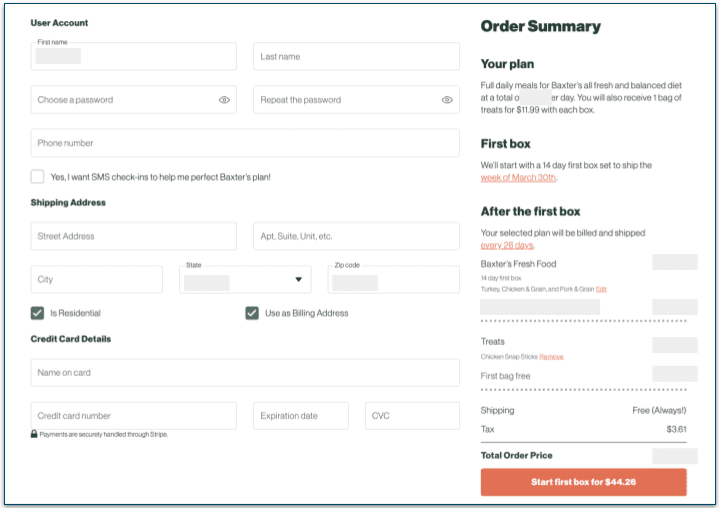Show password in Repeat the password field
This screenshot has height=508, width=719.
pyautogui.click(x=447, y=99)
